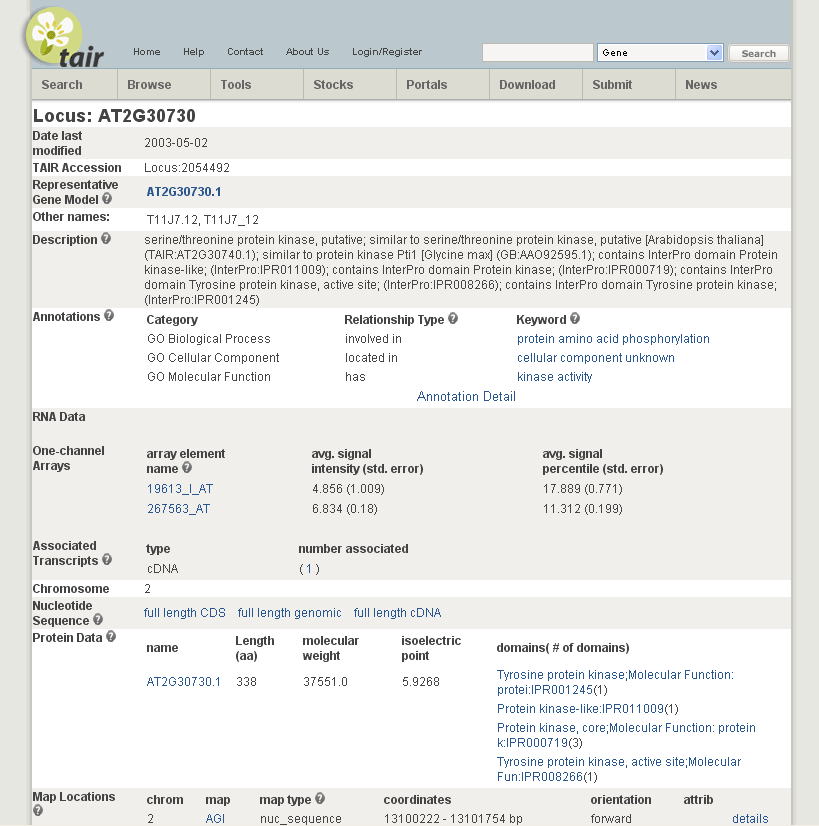Click help icon next to Keyword heading
819x826 pixels.
(x=575, y=319)
